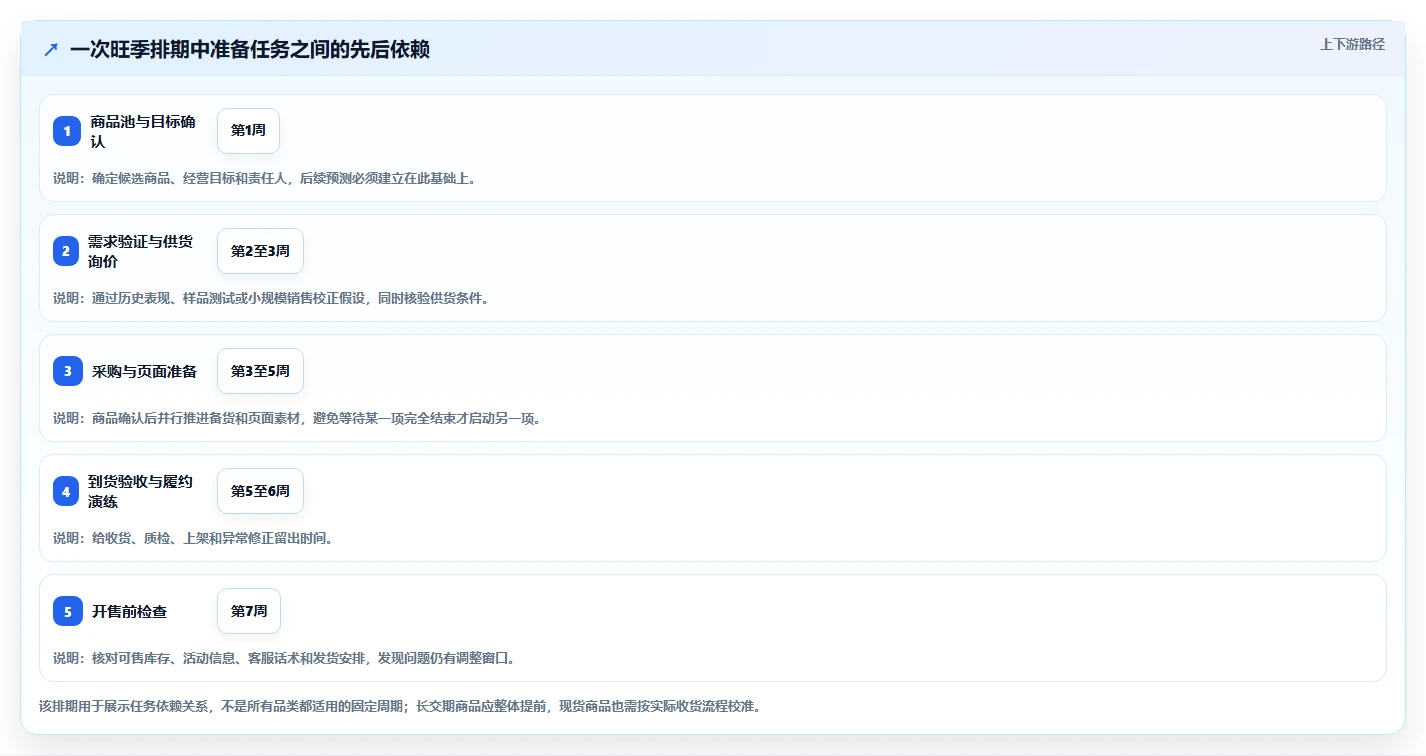Select the 第3至5周 week tag
This screenshot has width=1426, height=756.
click(x=260, y=371)
